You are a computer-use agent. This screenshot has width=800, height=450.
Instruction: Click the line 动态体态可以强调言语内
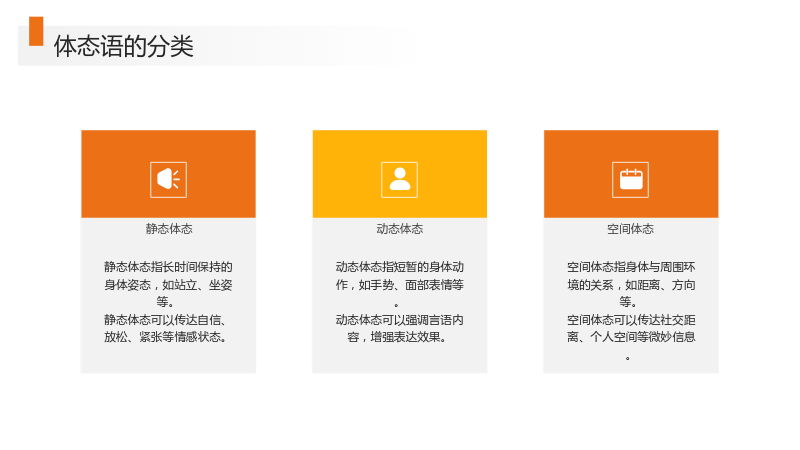(x=399, y=320)
